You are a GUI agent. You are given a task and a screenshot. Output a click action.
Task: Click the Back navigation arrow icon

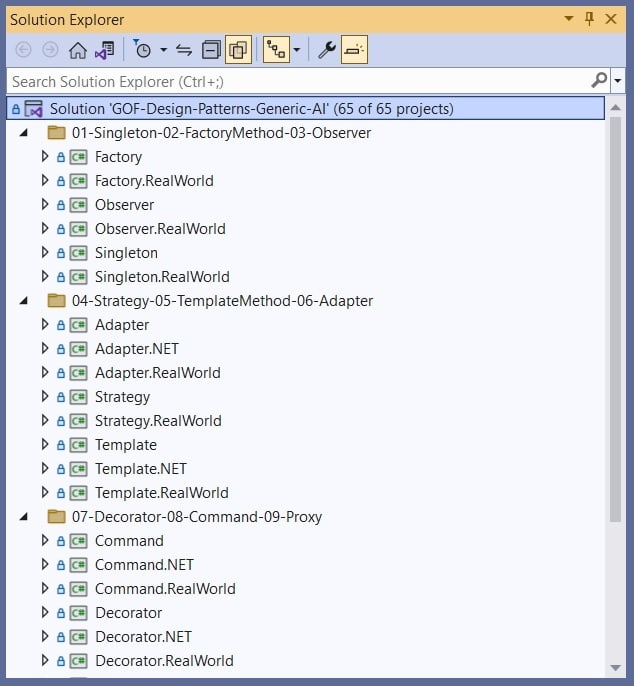point(23,50)
